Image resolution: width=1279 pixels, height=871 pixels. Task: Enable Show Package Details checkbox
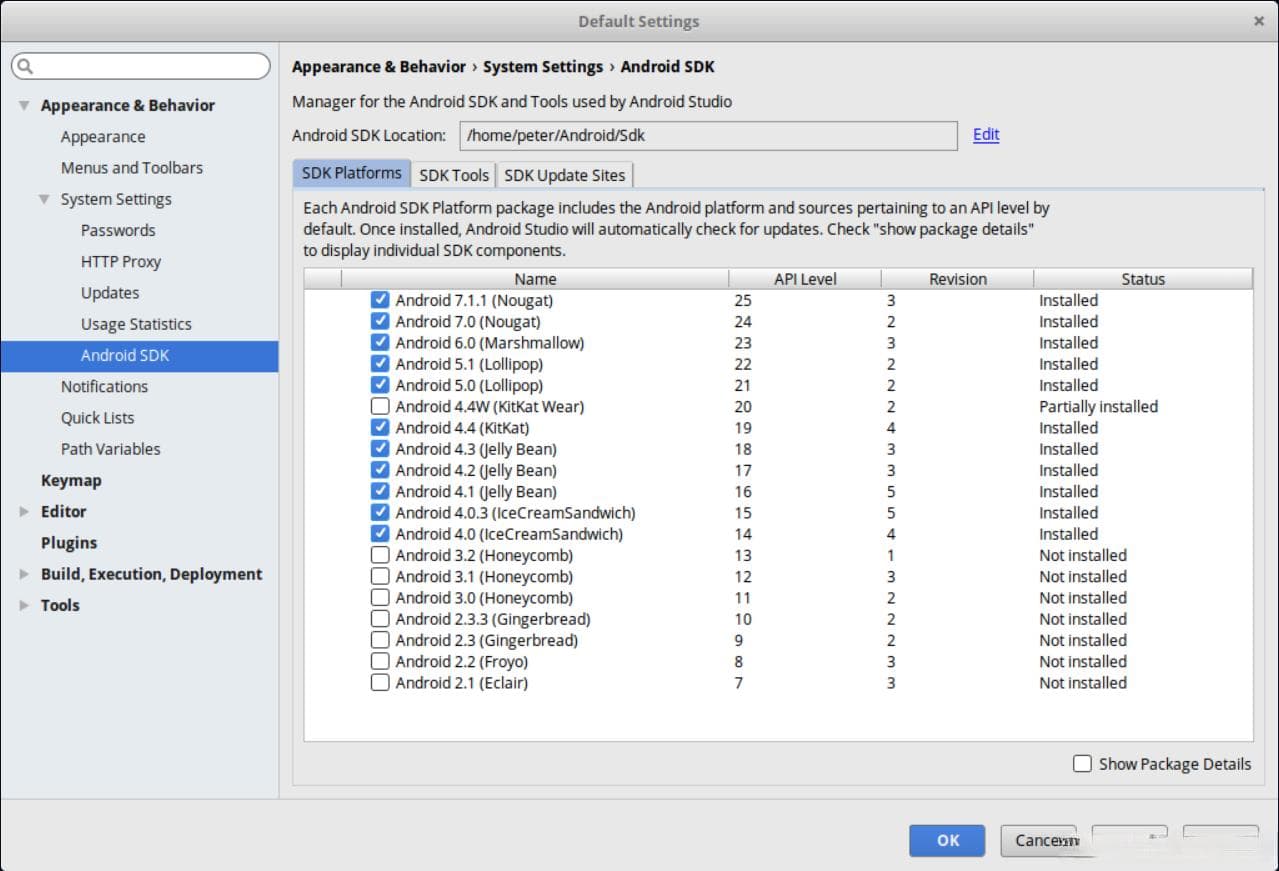pos(1082,763)
